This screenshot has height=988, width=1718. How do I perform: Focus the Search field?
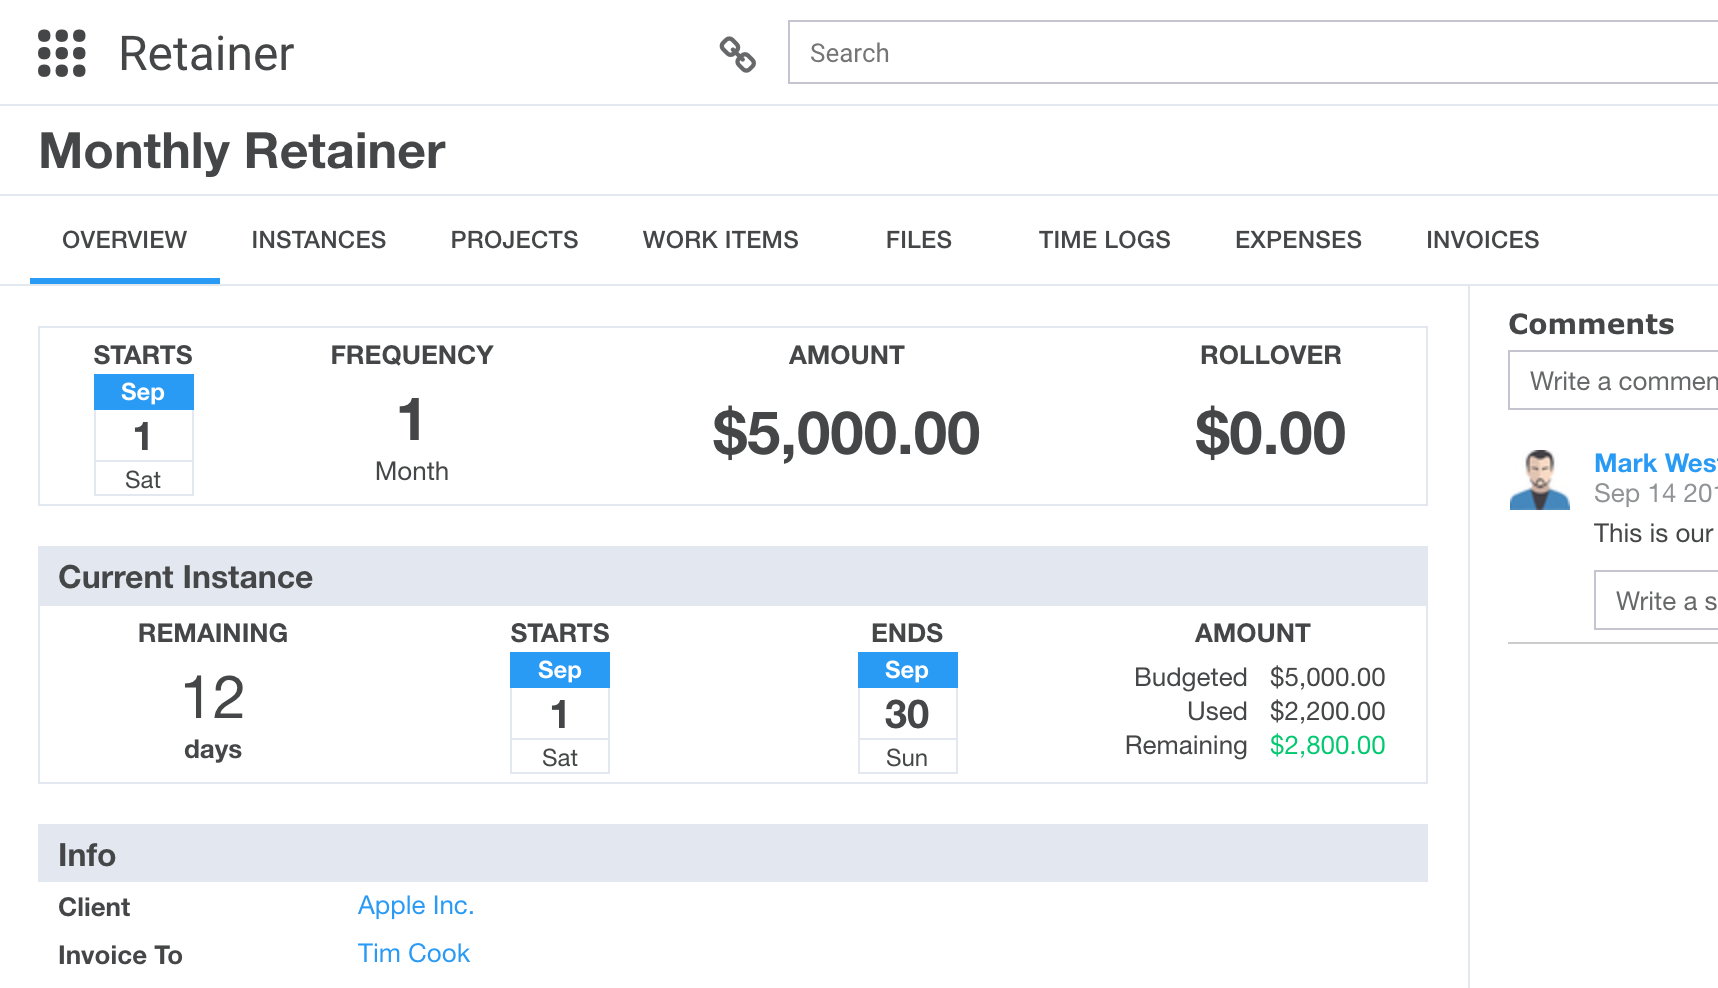pos(1250,53)
